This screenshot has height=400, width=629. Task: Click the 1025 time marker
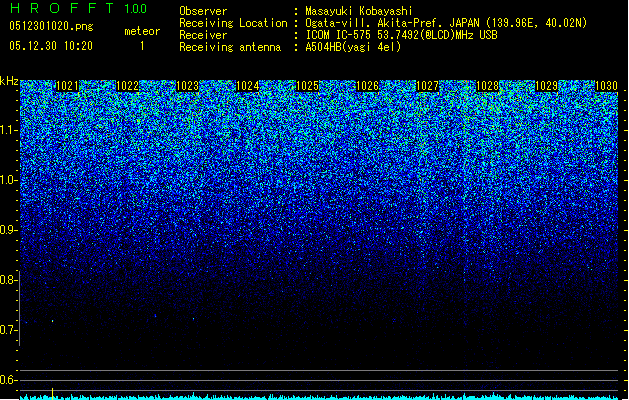point(307,86)
